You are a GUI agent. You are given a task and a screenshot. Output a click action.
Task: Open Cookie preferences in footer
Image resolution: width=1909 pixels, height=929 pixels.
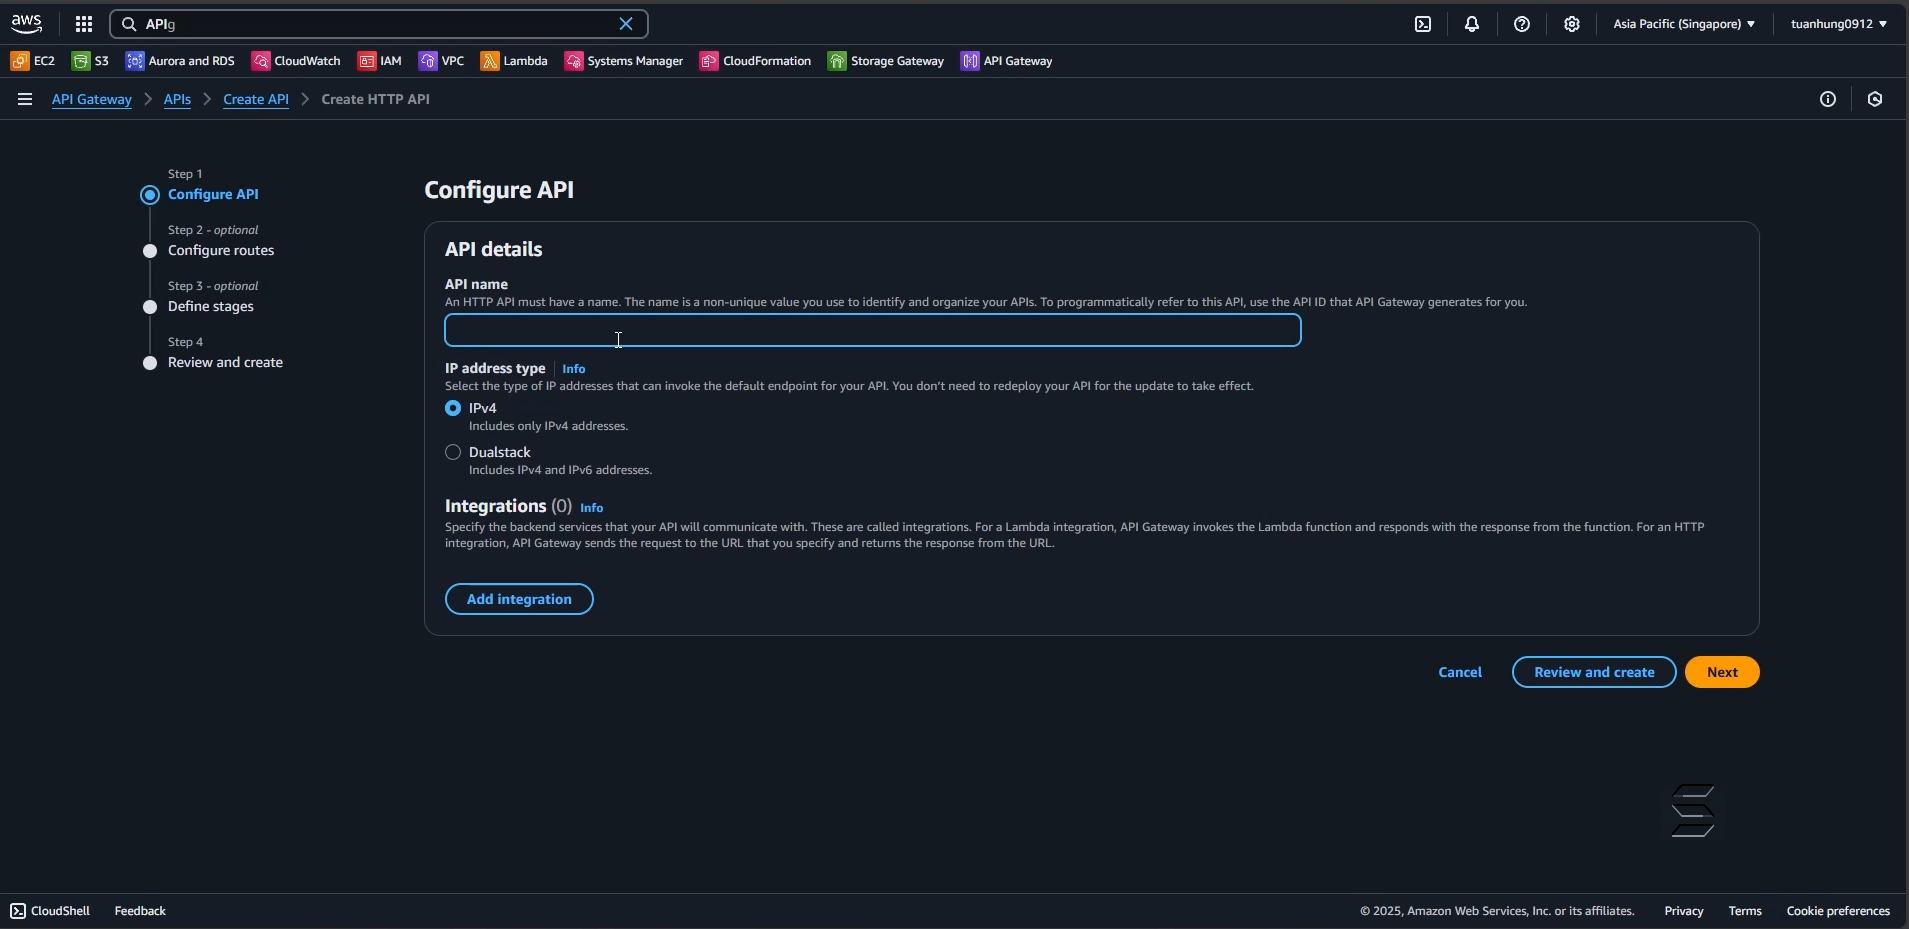click(1838, 911)
